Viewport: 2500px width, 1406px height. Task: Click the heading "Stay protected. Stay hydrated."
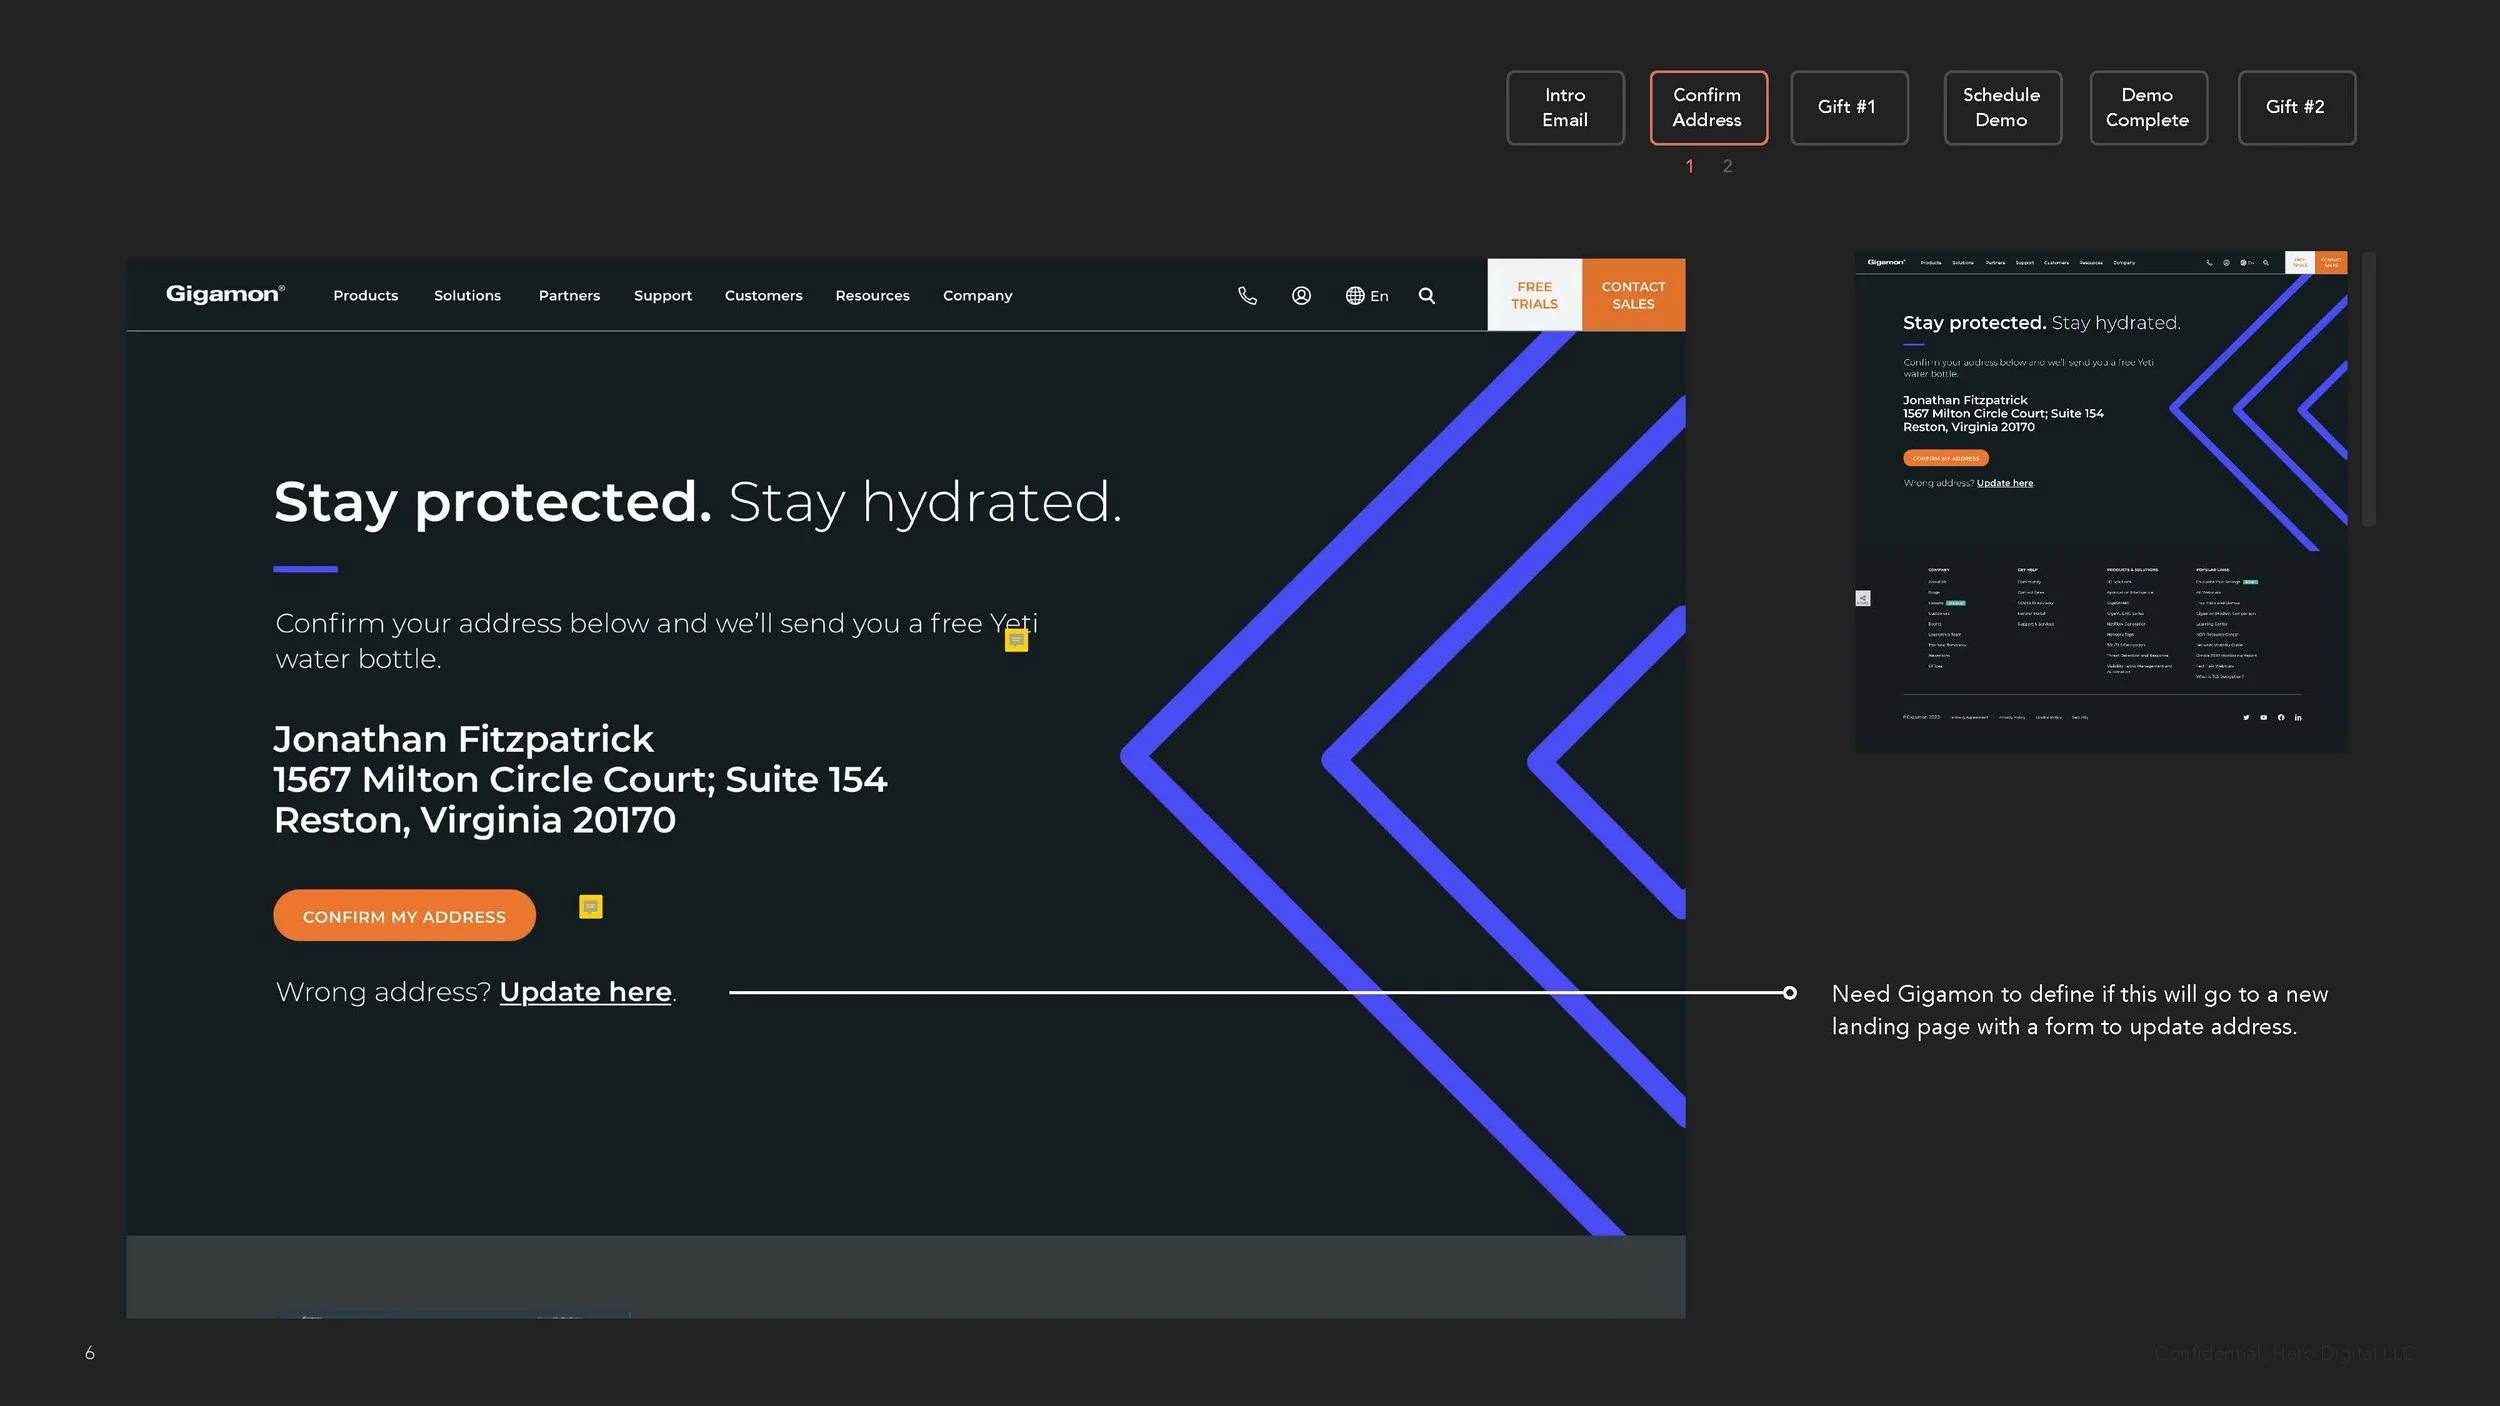[698, 501]
